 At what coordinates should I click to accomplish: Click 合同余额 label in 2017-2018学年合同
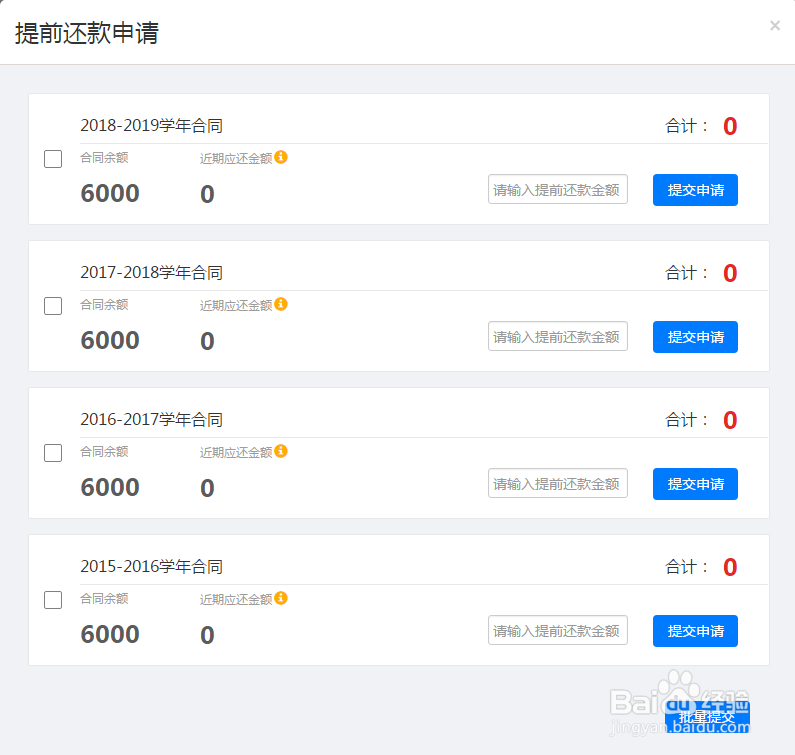(x=104, y=305)
